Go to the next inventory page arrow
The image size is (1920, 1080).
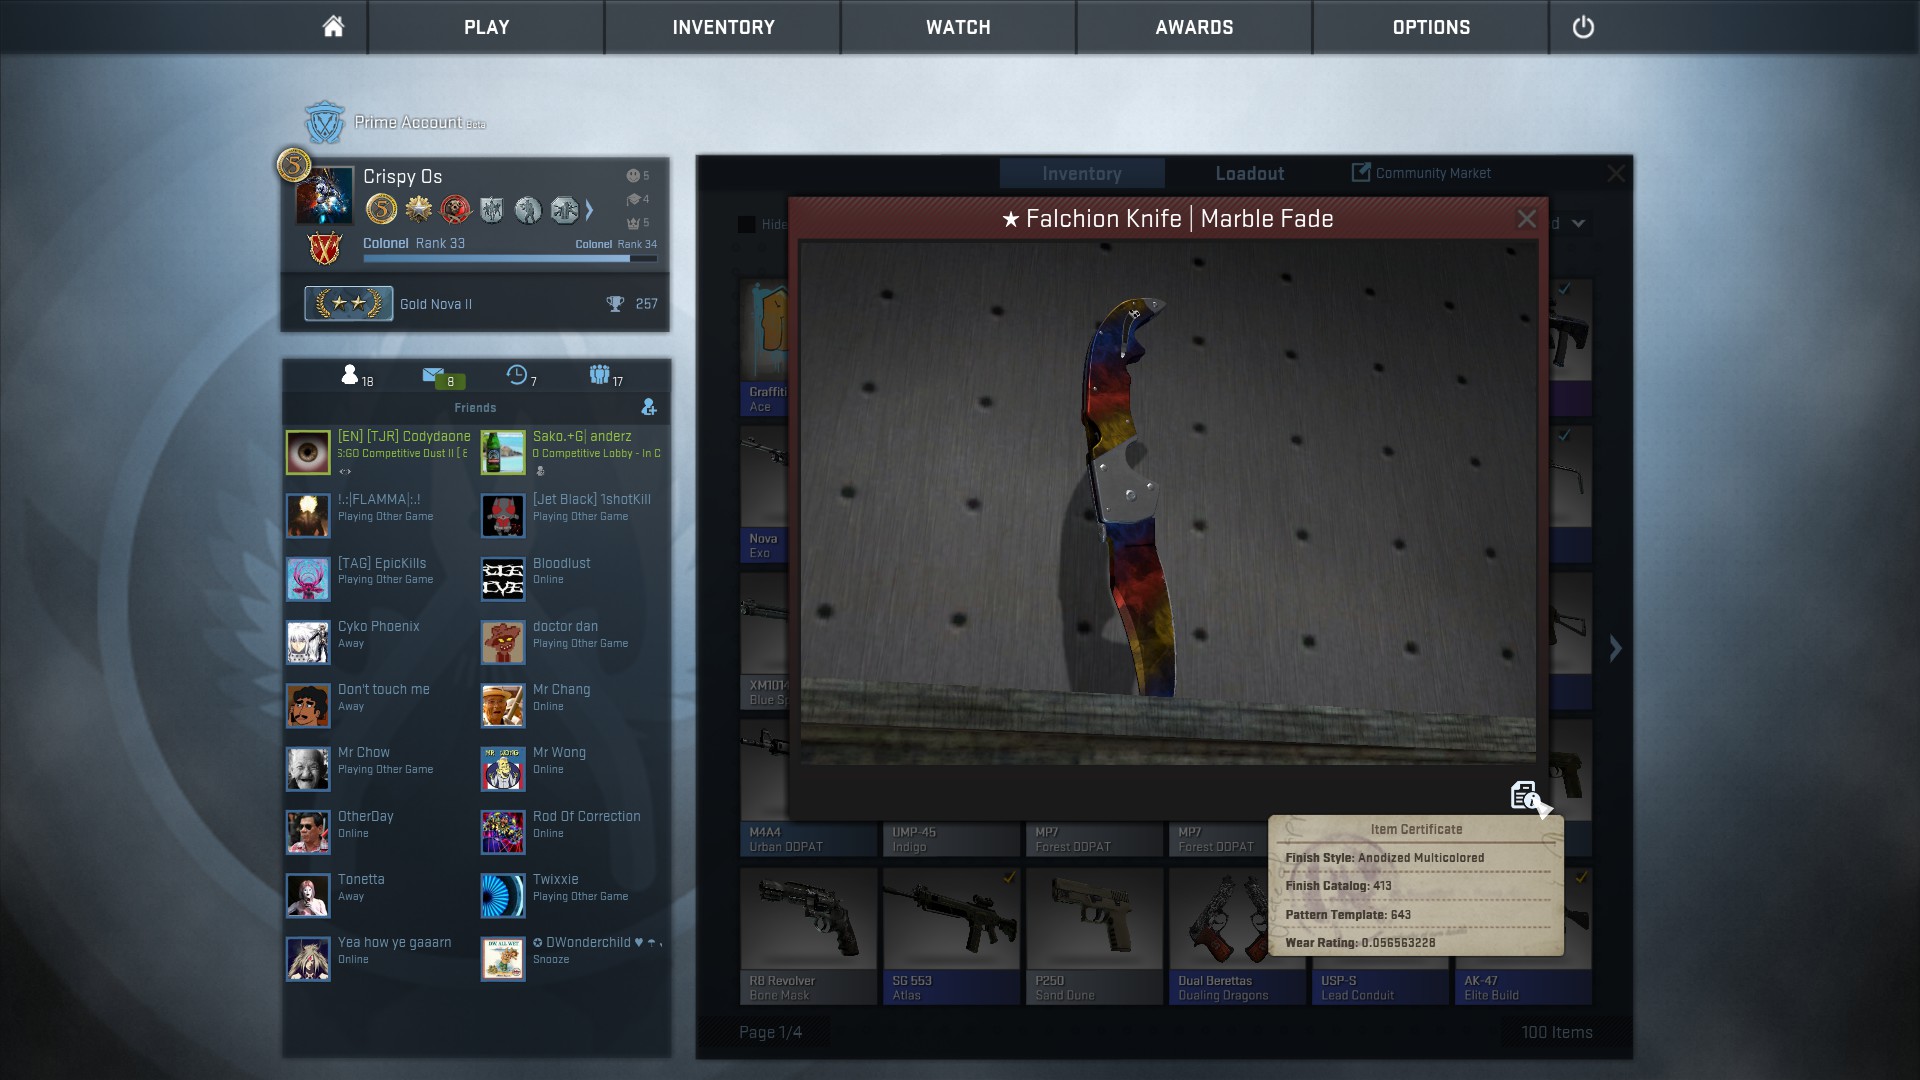point(1615,648)
